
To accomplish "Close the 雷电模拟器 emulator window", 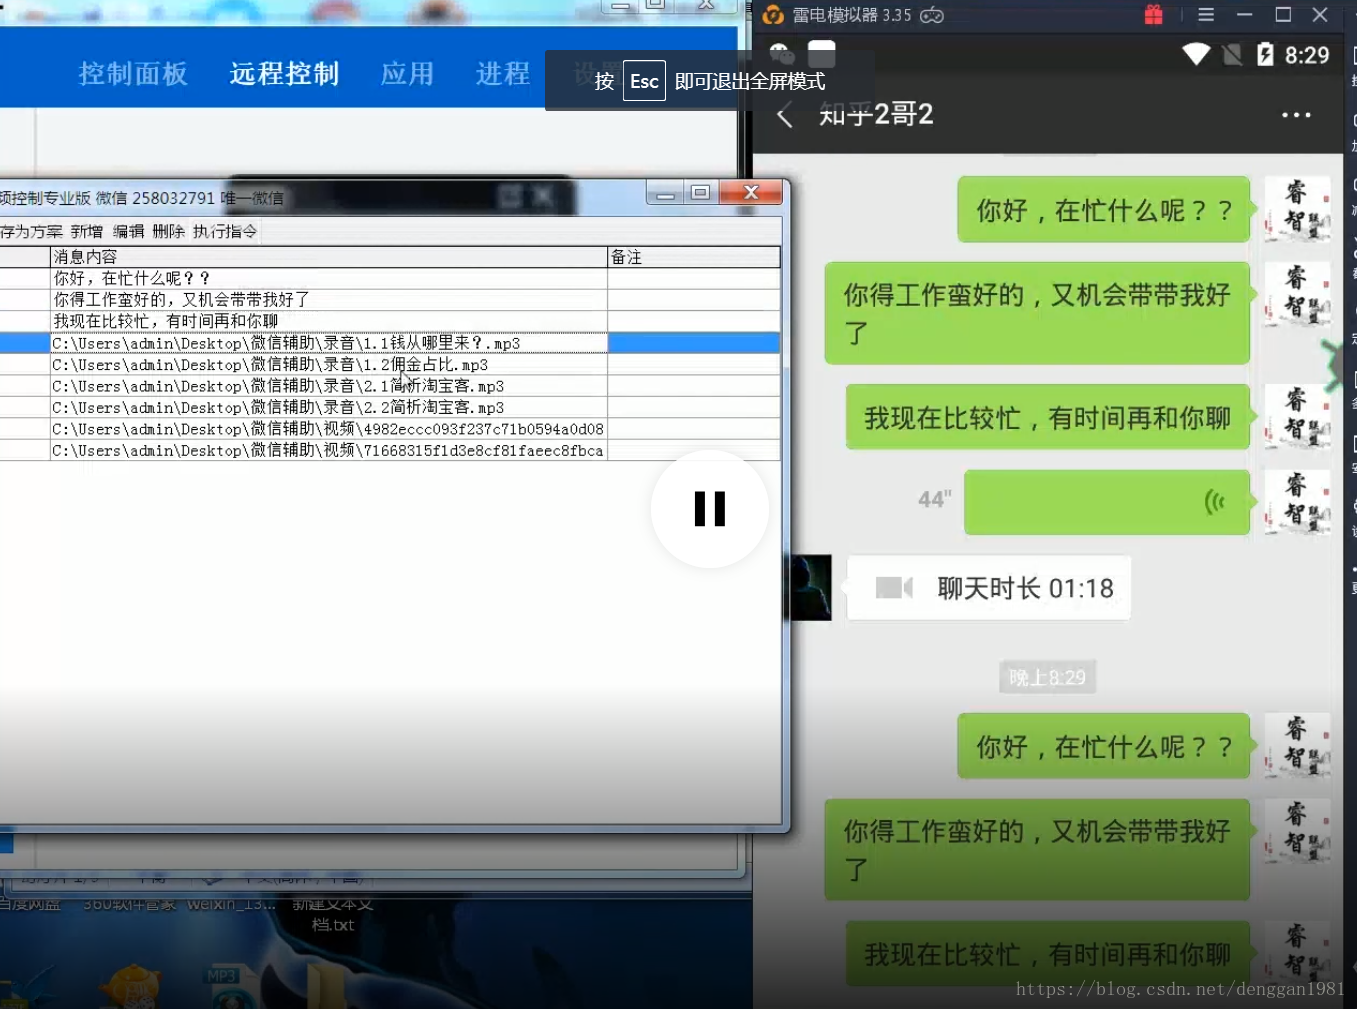I will coord(1320,15).
